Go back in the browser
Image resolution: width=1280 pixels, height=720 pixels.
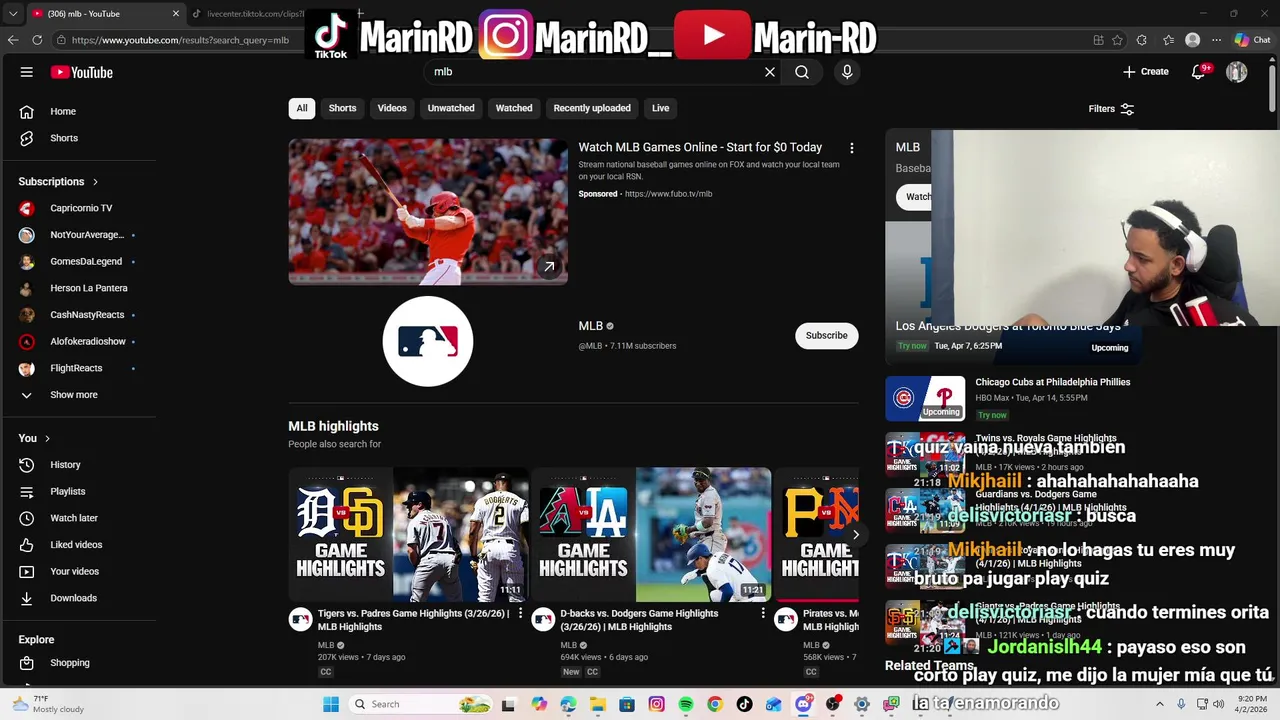[13, 40]
